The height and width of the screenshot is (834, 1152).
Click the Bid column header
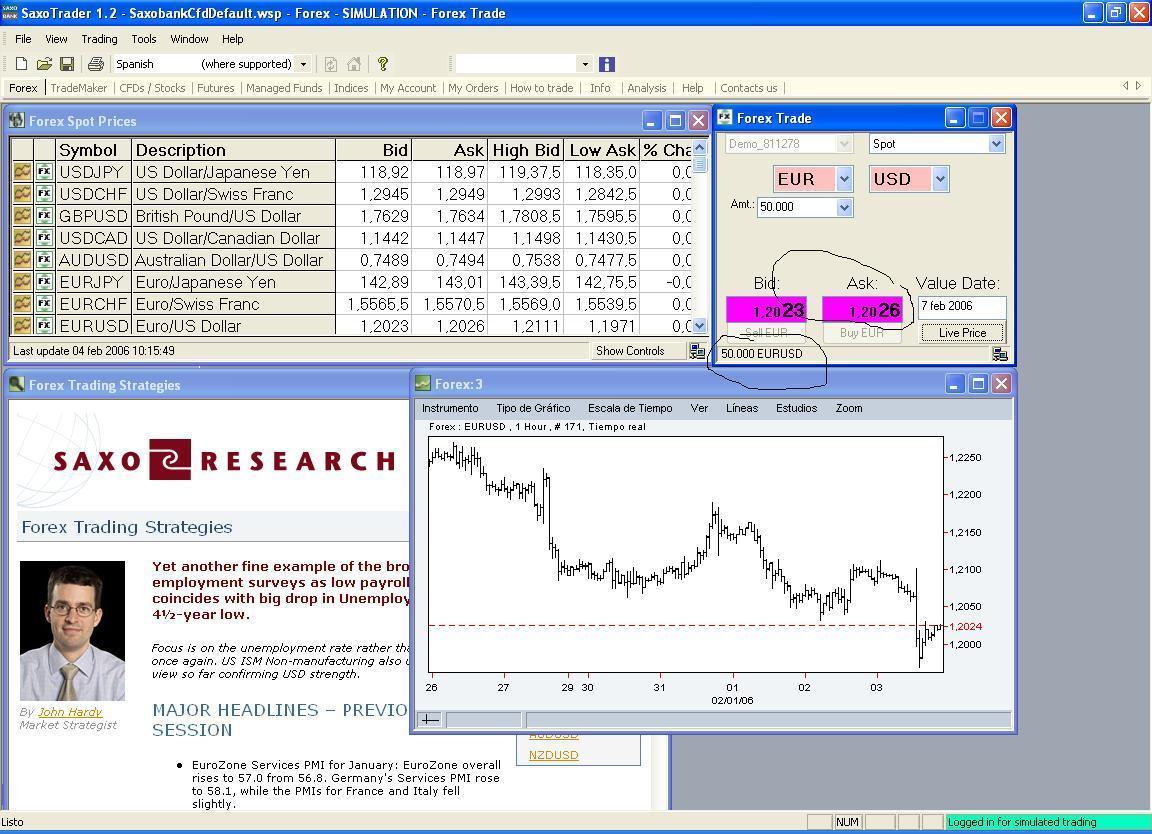(x=373, y=150)
